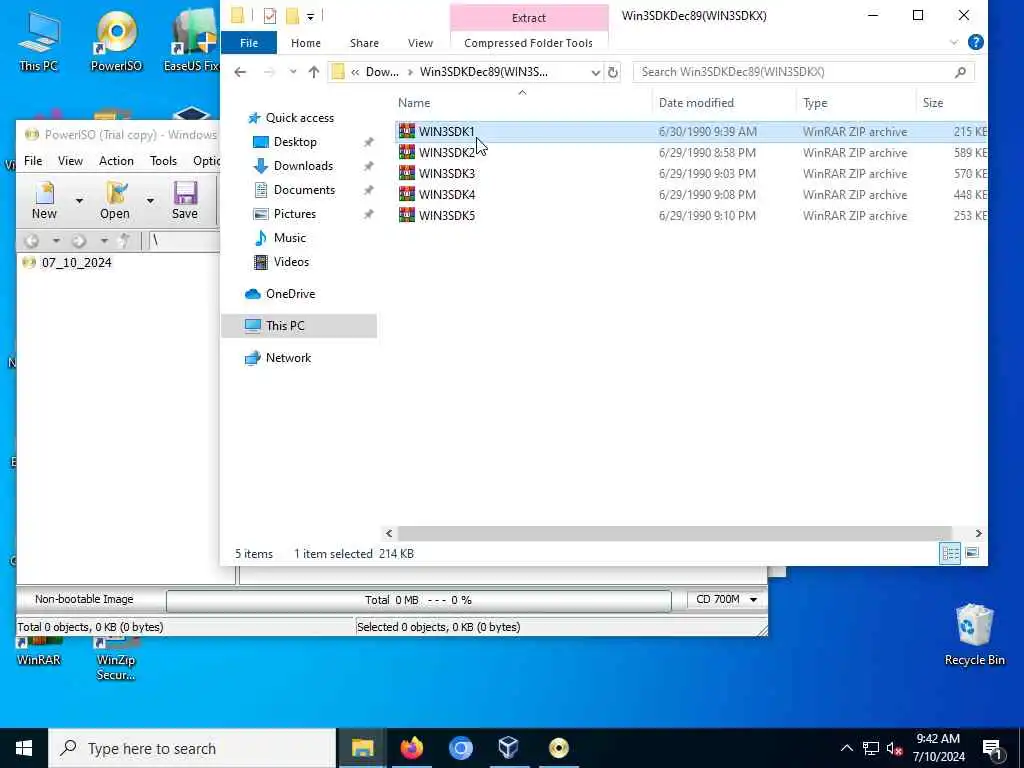Image resolution: width=1024 pixels, height=768 pixels.
Task: Select Network in navigation pane
Action: pyautogui.click(x=288, y=358)
